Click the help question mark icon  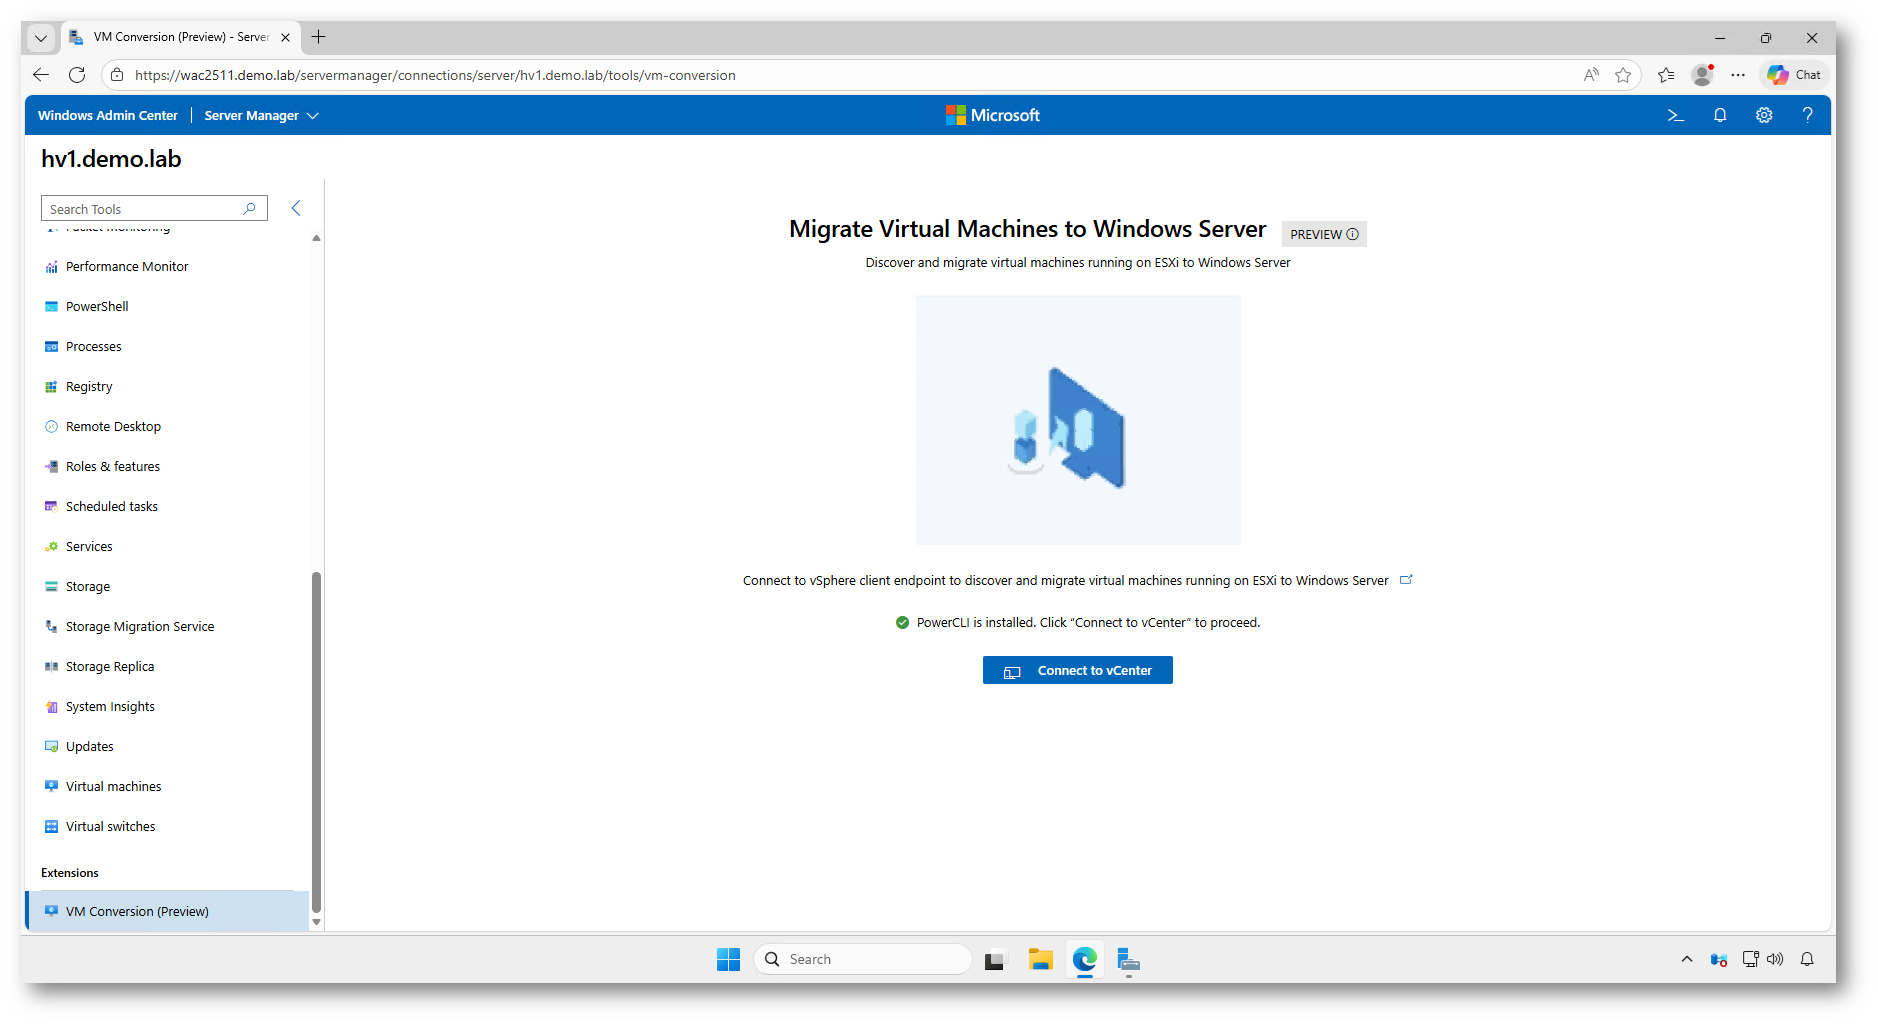tap(1807, 115)
